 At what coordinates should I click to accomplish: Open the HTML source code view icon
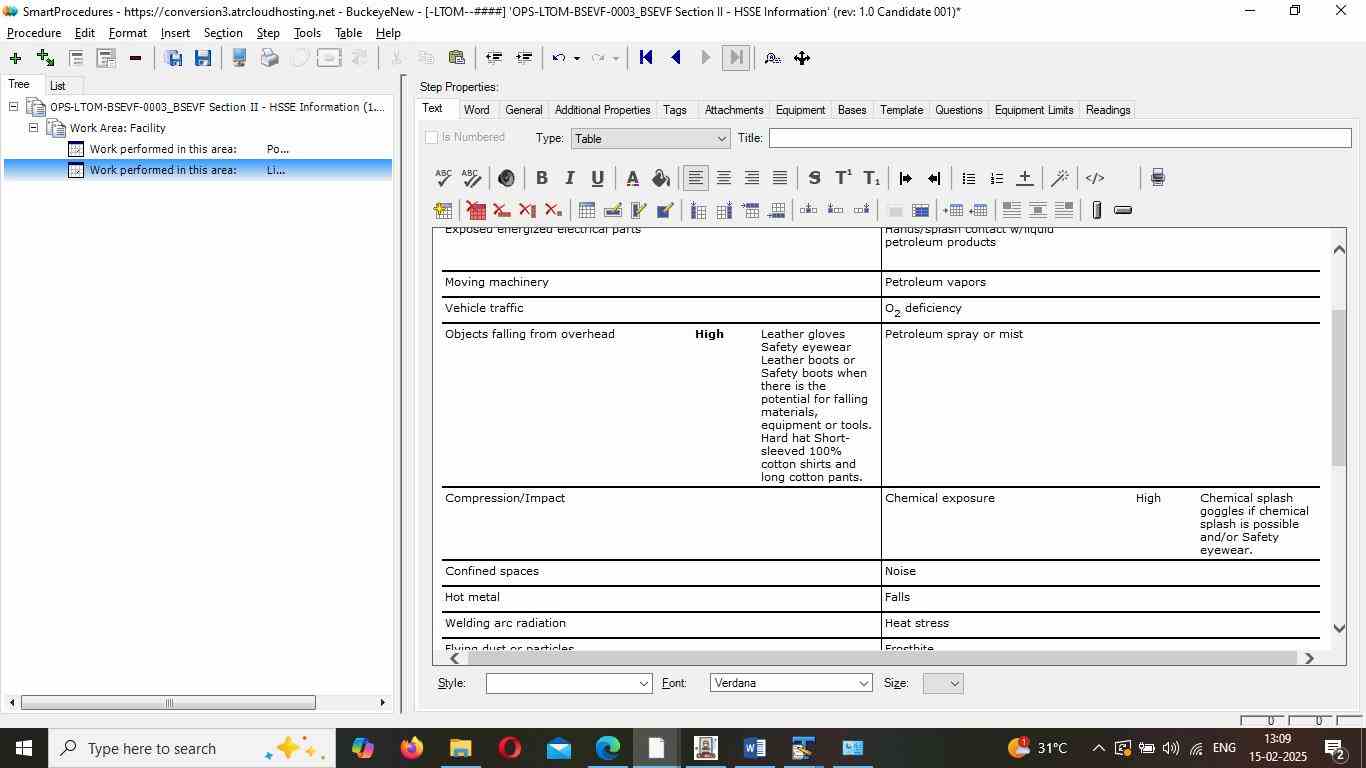[x=1095, y=178]
